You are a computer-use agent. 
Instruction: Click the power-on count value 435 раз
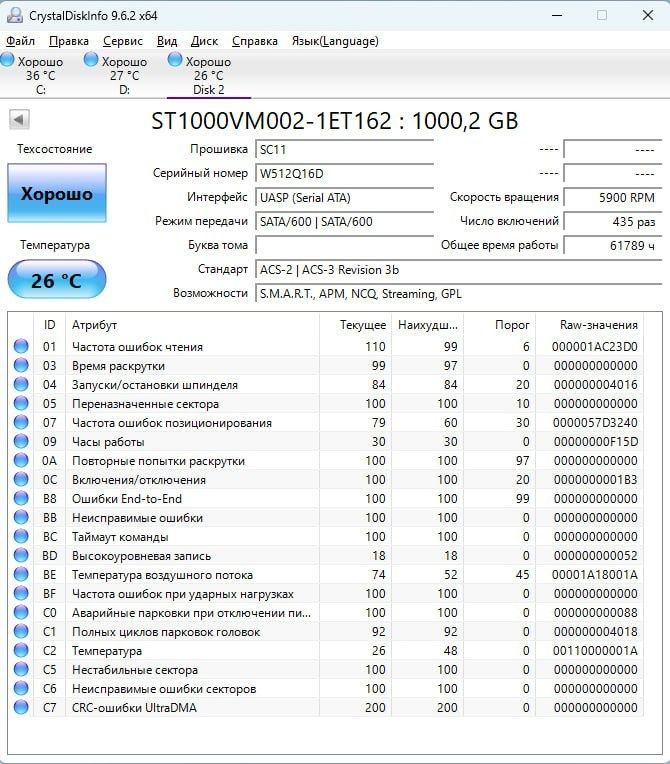tap(613, 222)
